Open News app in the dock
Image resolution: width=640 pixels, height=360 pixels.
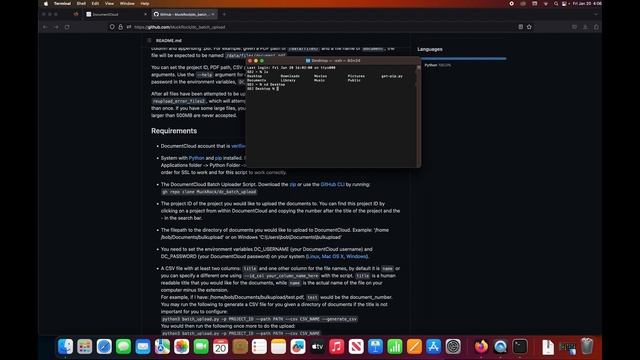(x=356, y=347)
